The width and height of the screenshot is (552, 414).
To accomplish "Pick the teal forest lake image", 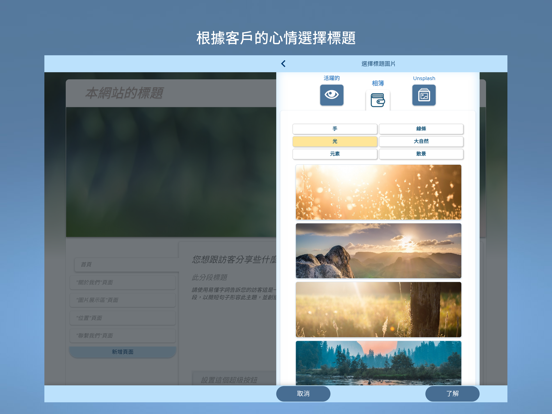I will [378, 363].
